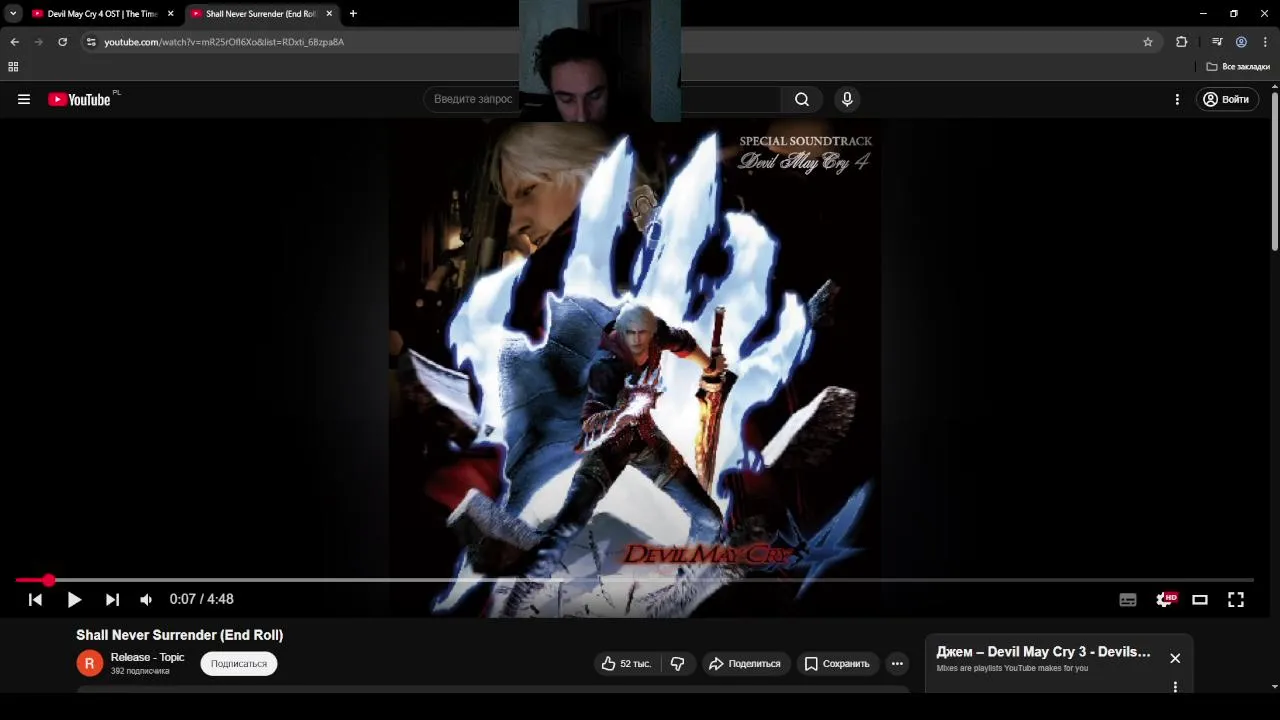This screenshot has height=720, width=1280.
Task: Enter fullscreen mode on the player
Action: [x=1236, y=599]
